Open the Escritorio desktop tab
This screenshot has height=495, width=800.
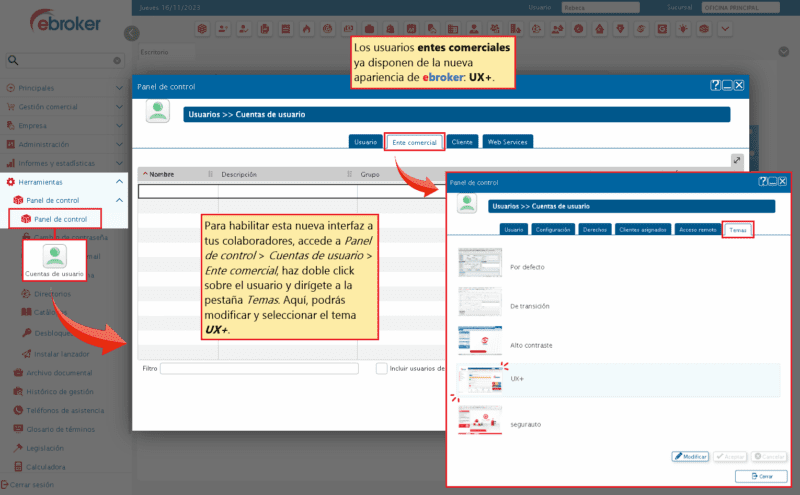click(x=166, y=52)
